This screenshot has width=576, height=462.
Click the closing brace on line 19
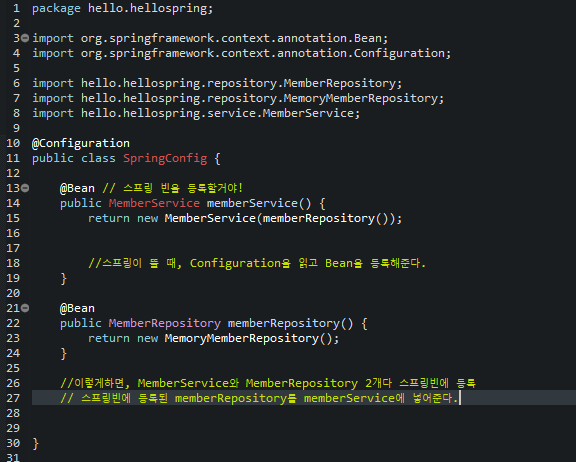pyautogui.click(x=64, y=279)
